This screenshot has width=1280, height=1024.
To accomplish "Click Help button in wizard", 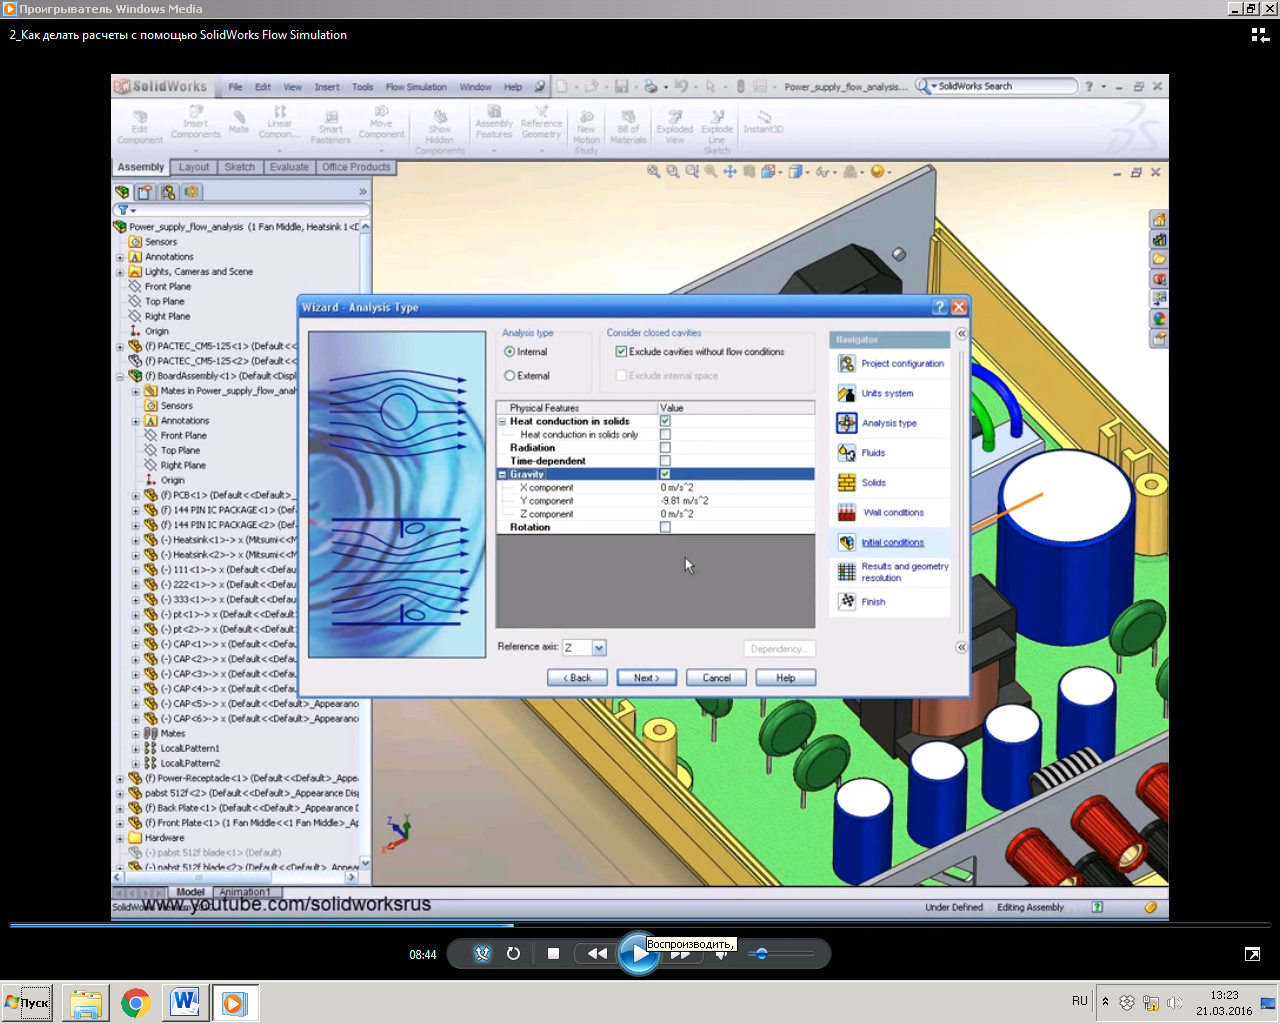I will 786,678.
